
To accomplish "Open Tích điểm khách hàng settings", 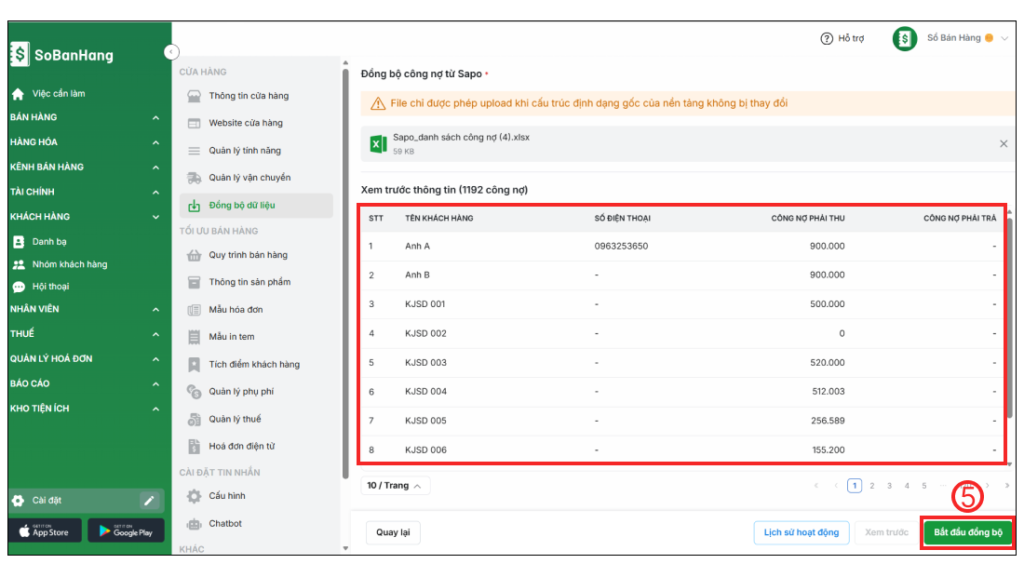I will 253,364.
